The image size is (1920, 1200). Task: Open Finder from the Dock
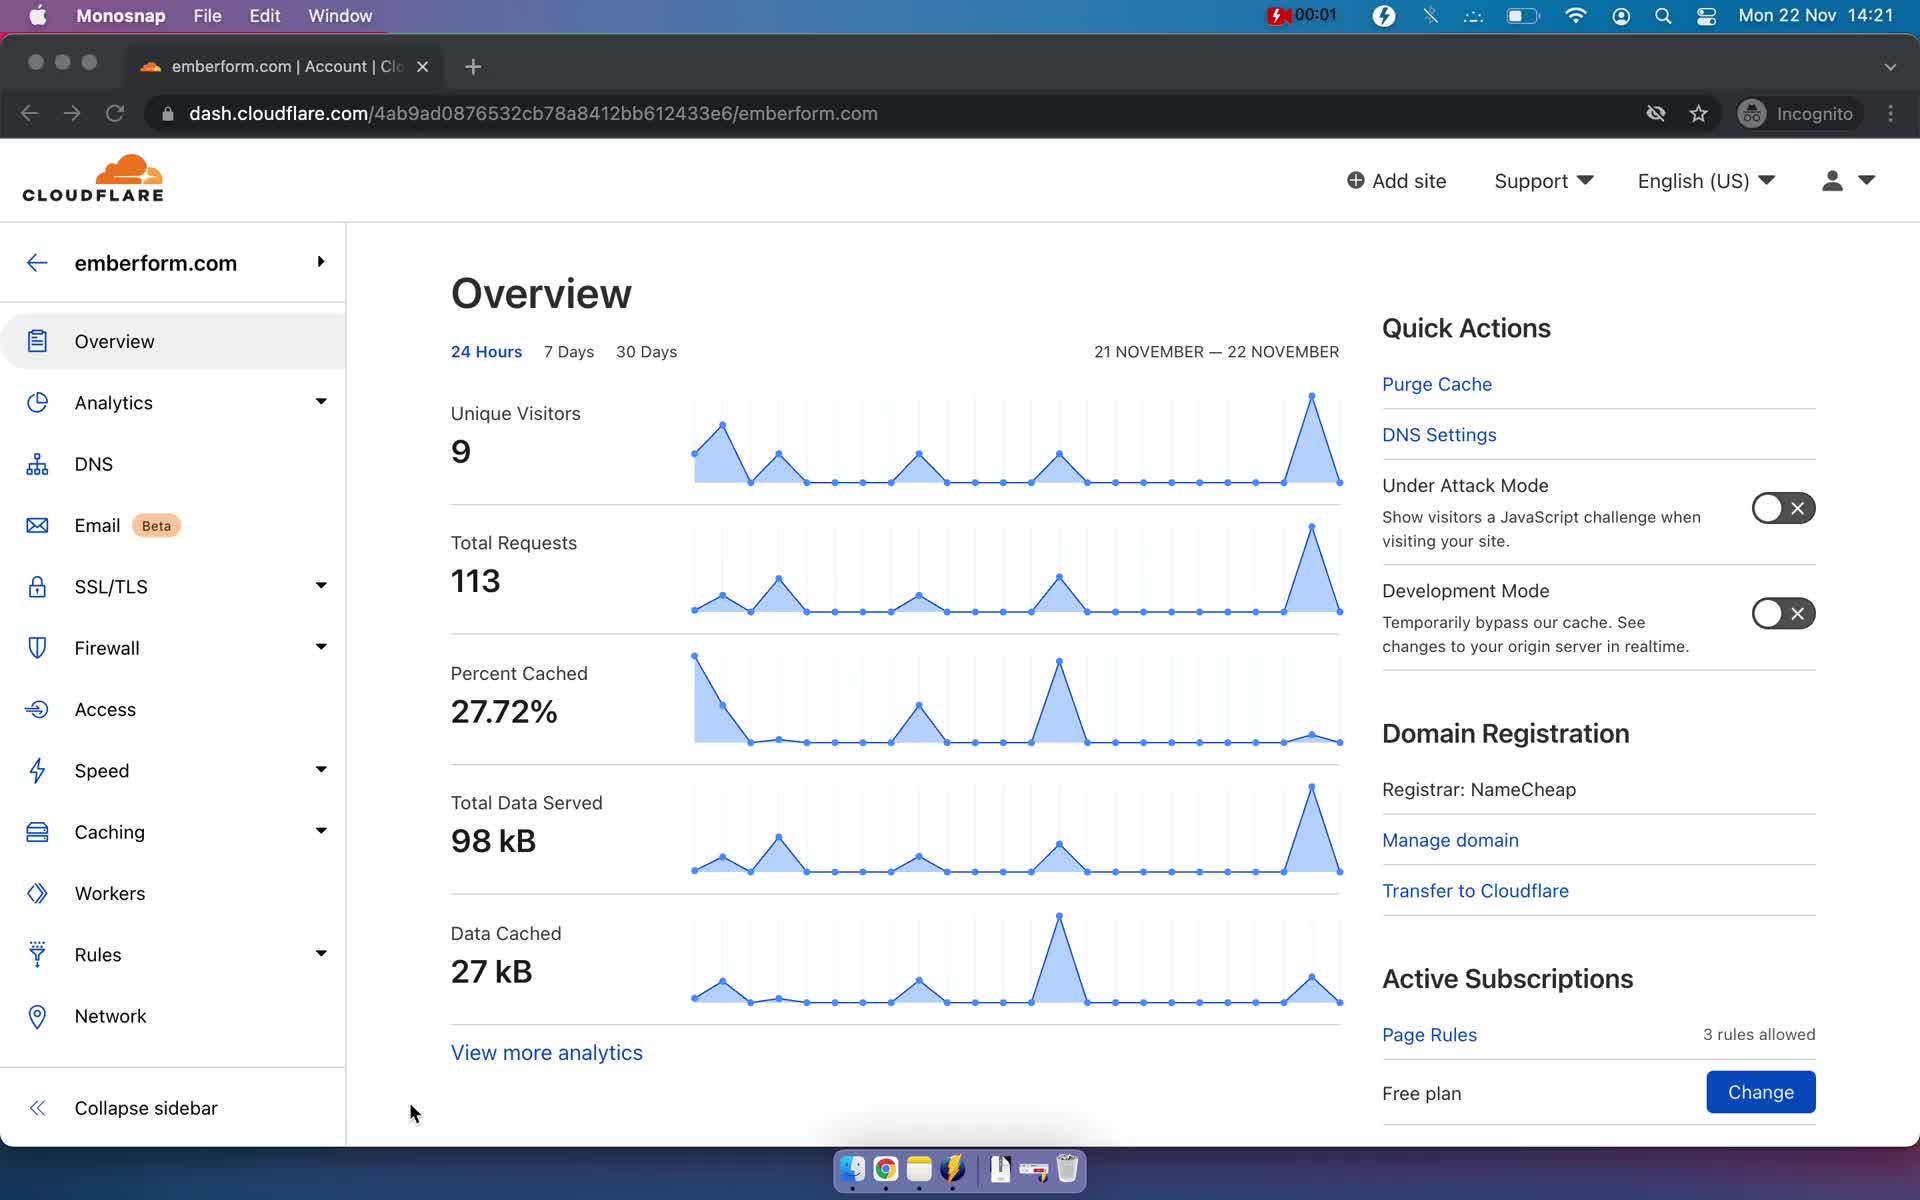point(852,1169)
